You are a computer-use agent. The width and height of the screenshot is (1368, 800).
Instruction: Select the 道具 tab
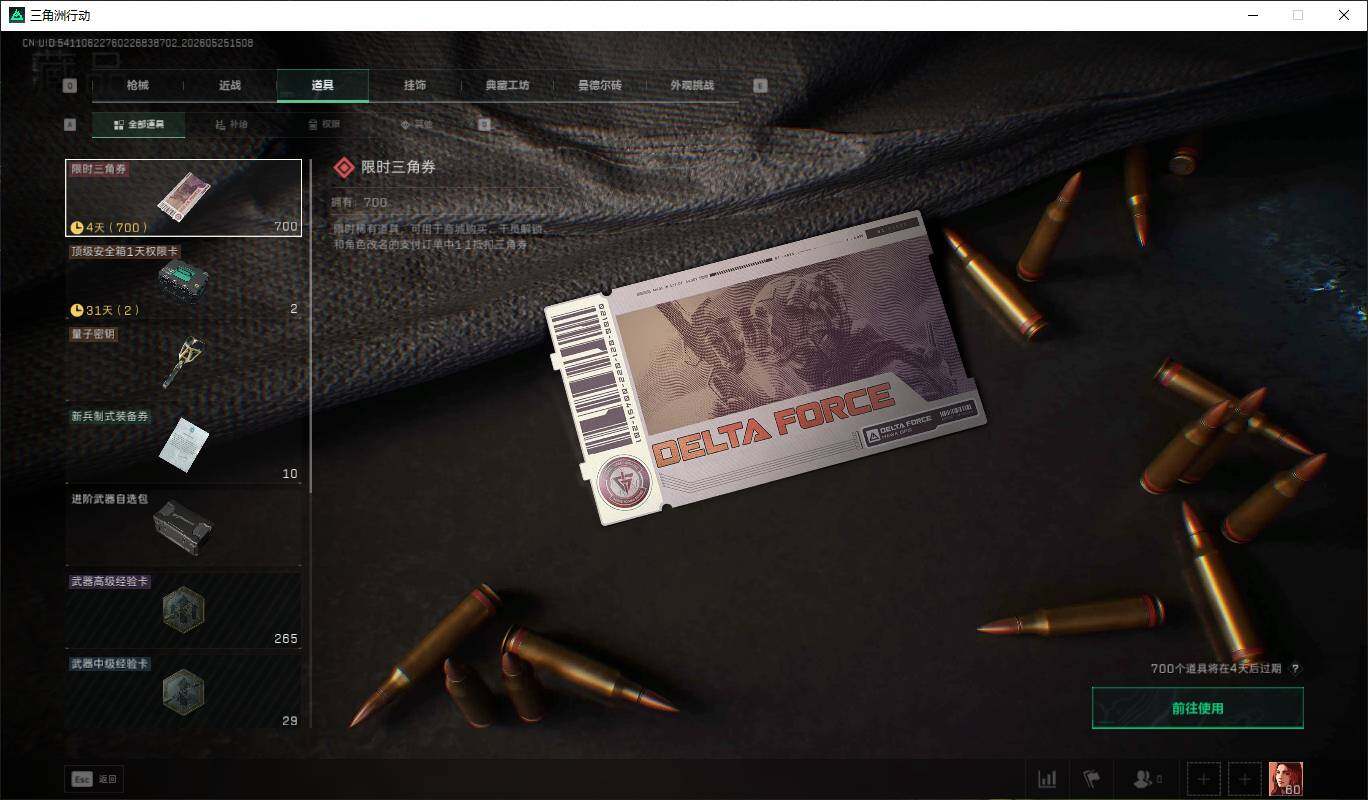[322, 86]
